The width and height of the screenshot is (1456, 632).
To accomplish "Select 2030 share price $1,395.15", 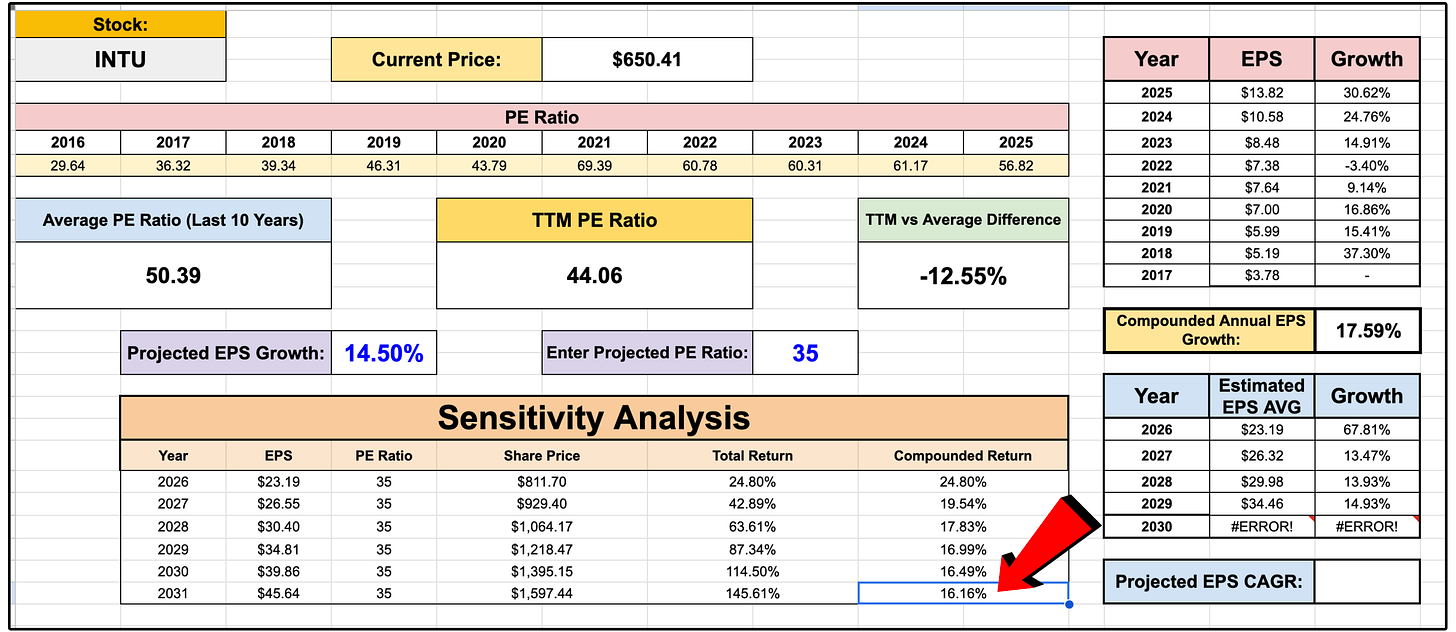I will tap(542, 571).
